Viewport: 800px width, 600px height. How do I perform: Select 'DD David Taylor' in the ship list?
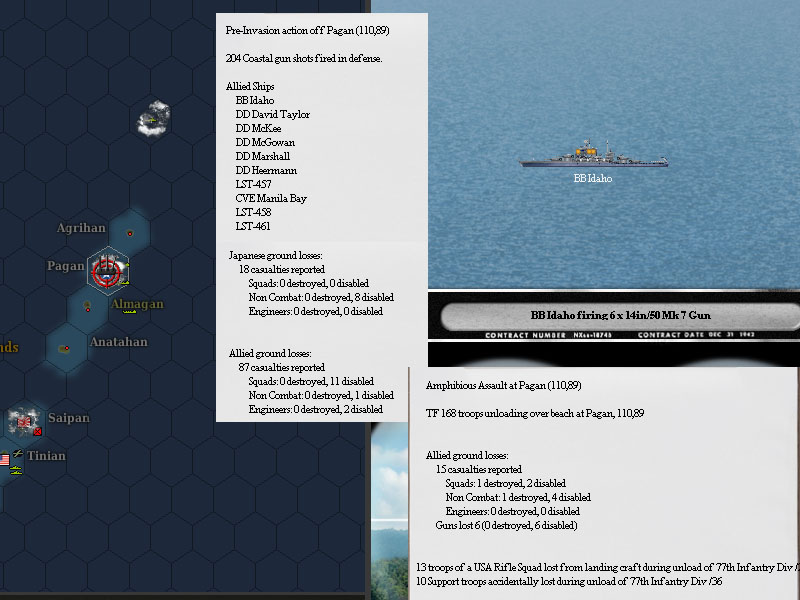tap(272, 114)
